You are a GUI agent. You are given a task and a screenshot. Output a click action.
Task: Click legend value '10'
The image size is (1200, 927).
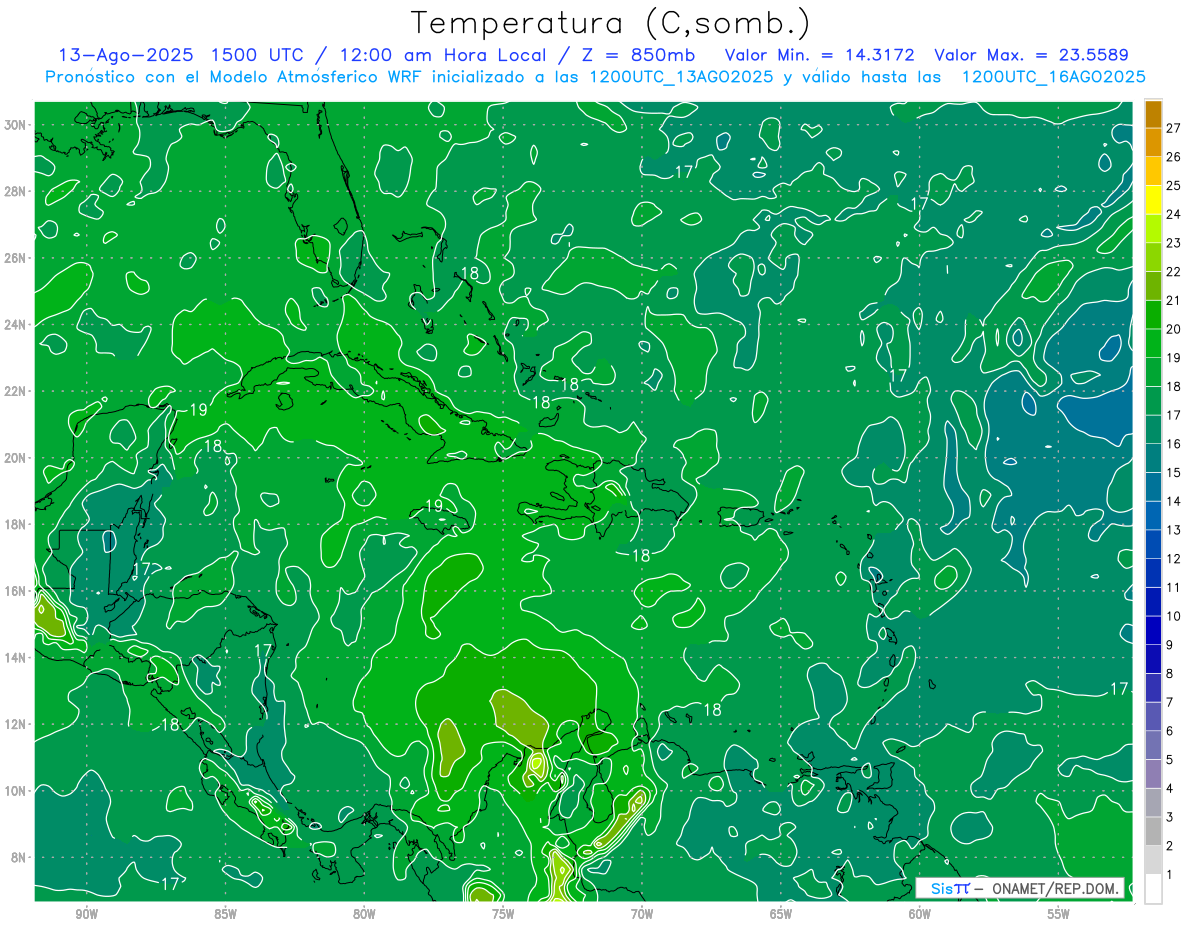pyautogui.click(x=1174, y=616)
